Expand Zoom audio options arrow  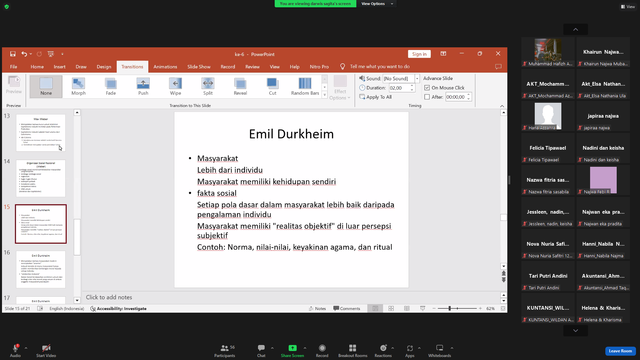coord(26,348)
